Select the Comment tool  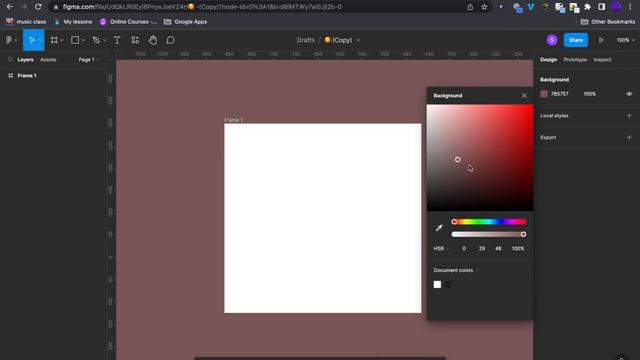pos(171,40)
